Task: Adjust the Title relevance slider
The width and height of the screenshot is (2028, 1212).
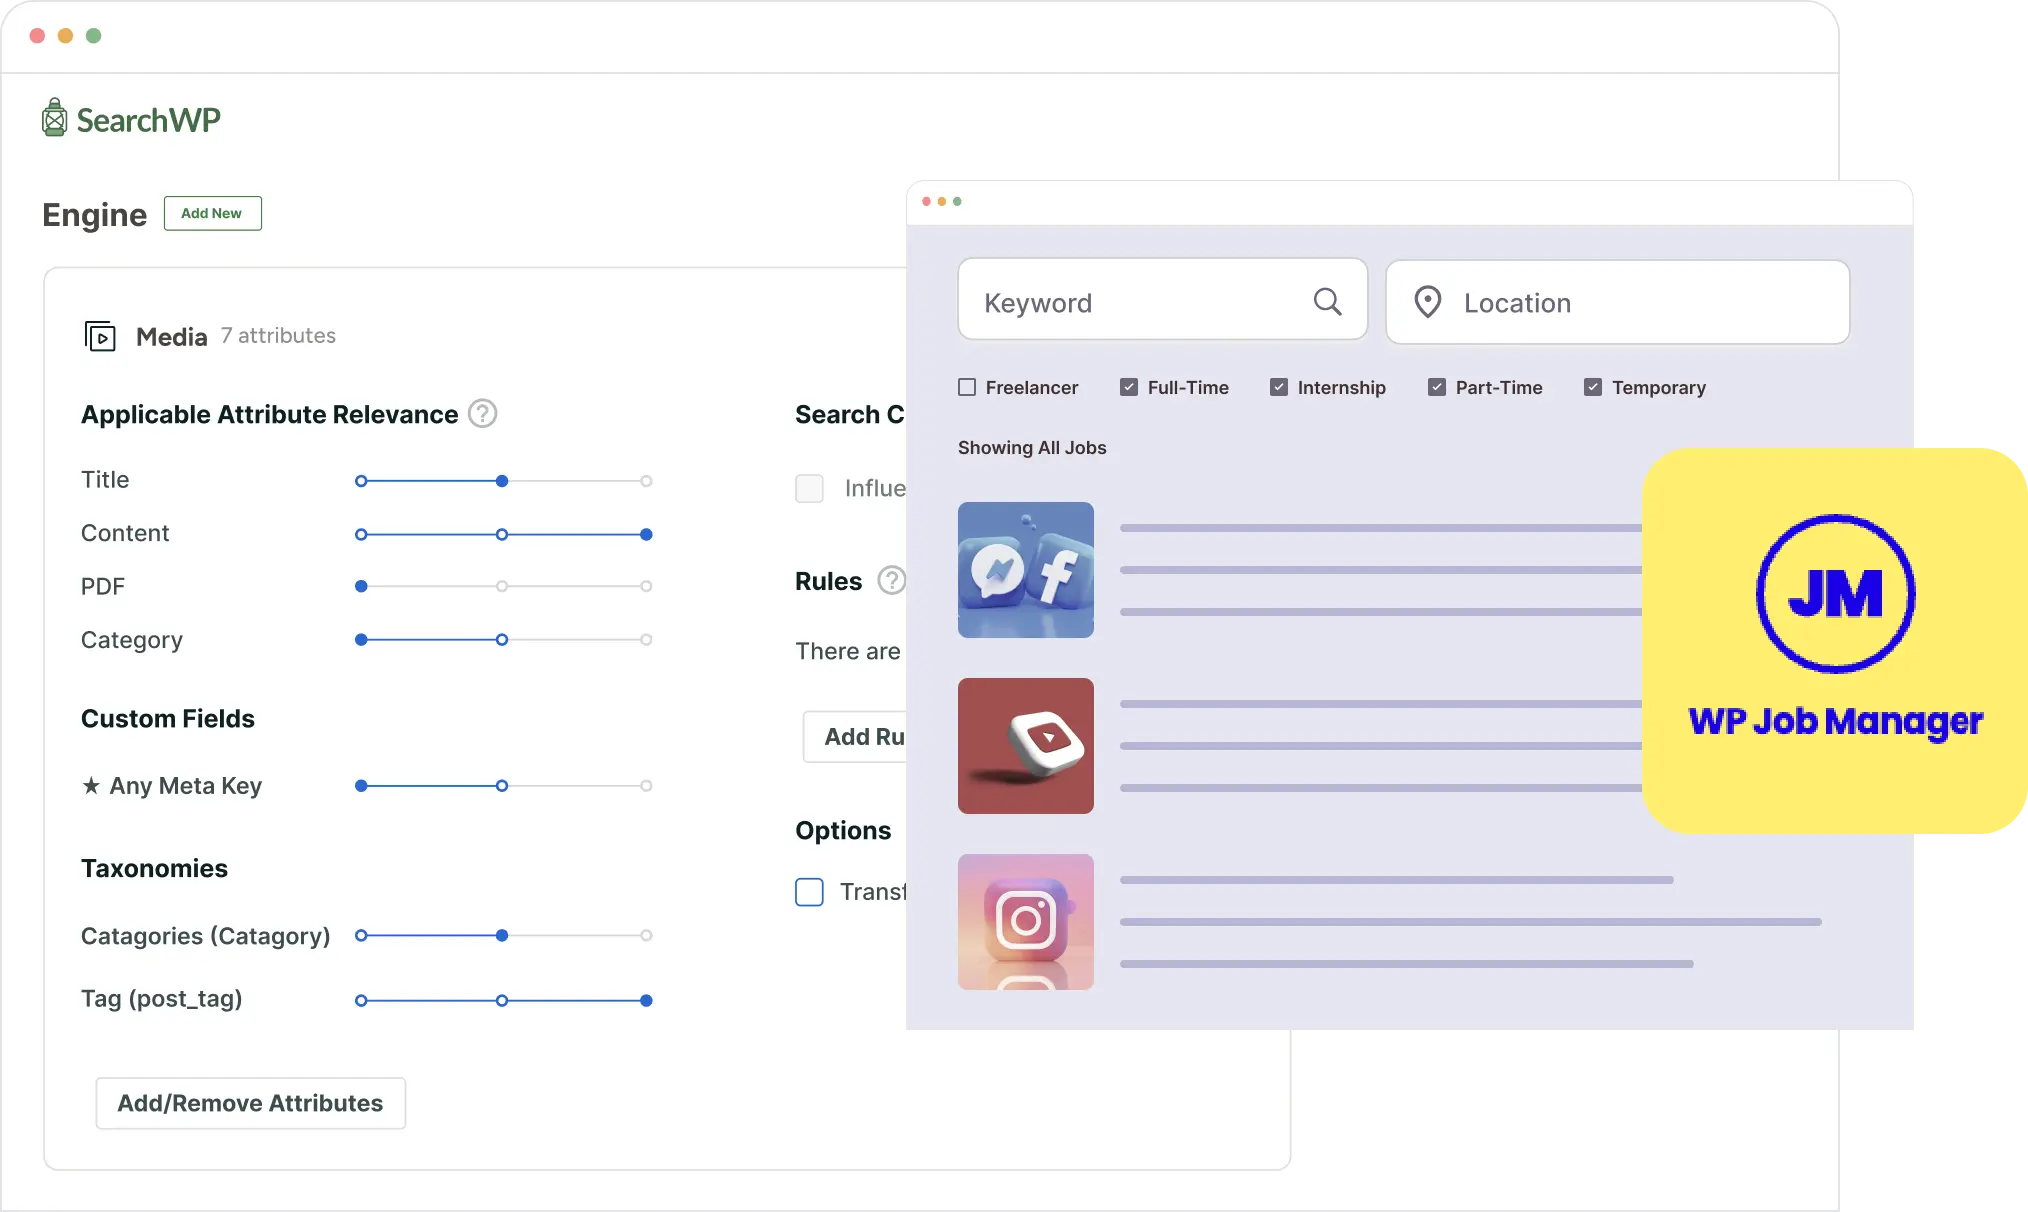Action: [502, 481]
